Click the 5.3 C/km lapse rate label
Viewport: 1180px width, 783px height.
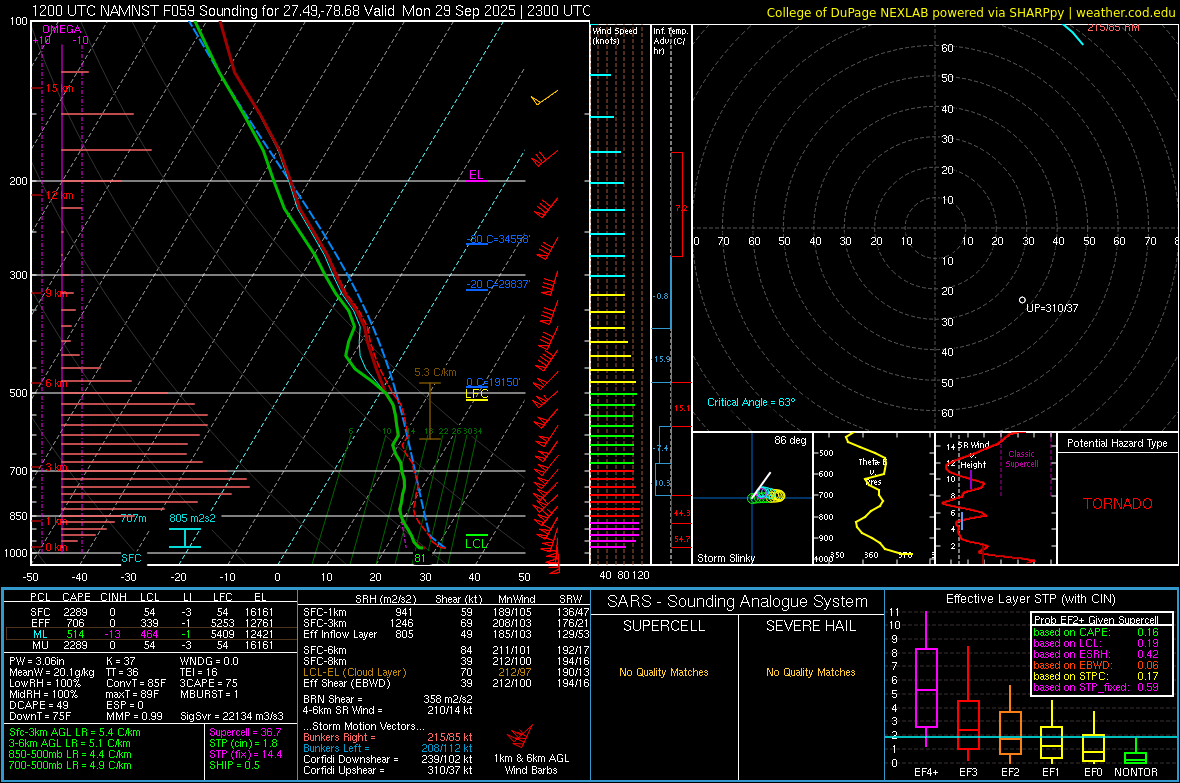[x=435, y=373]
